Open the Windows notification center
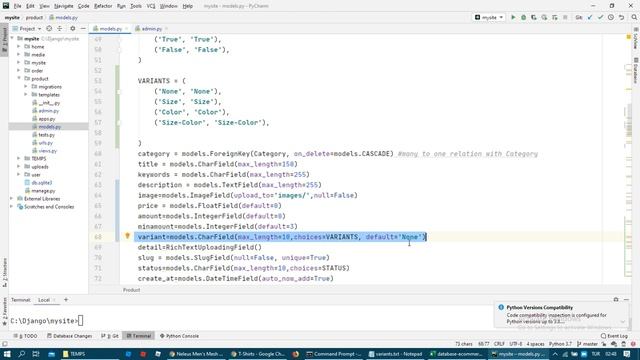The height and width of the screenshot is (360, 640). coord(627,354)
